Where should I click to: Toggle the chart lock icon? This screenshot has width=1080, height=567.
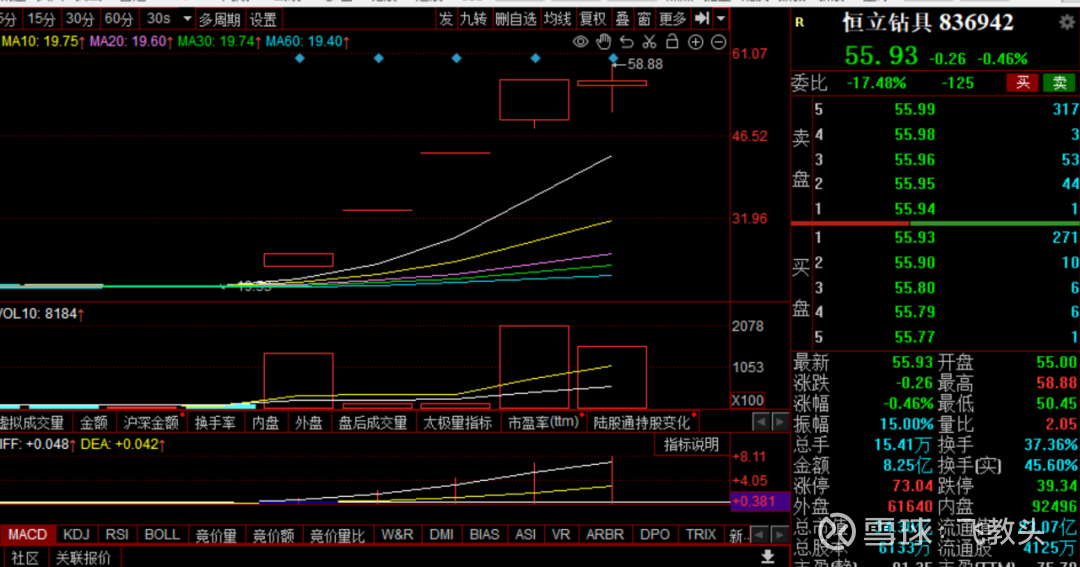click(x=672, y=42)
